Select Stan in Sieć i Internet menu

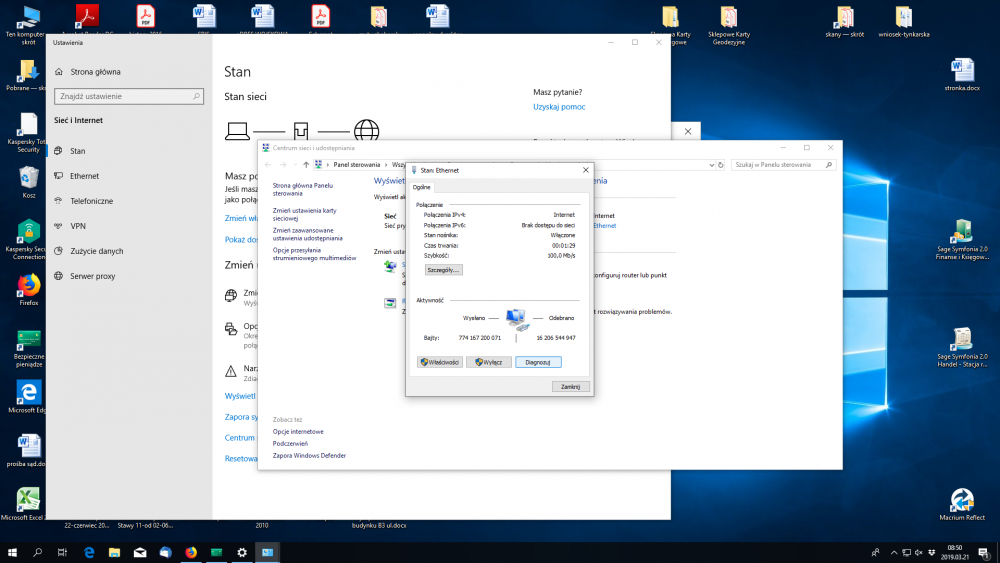click(x=78, y=151)
